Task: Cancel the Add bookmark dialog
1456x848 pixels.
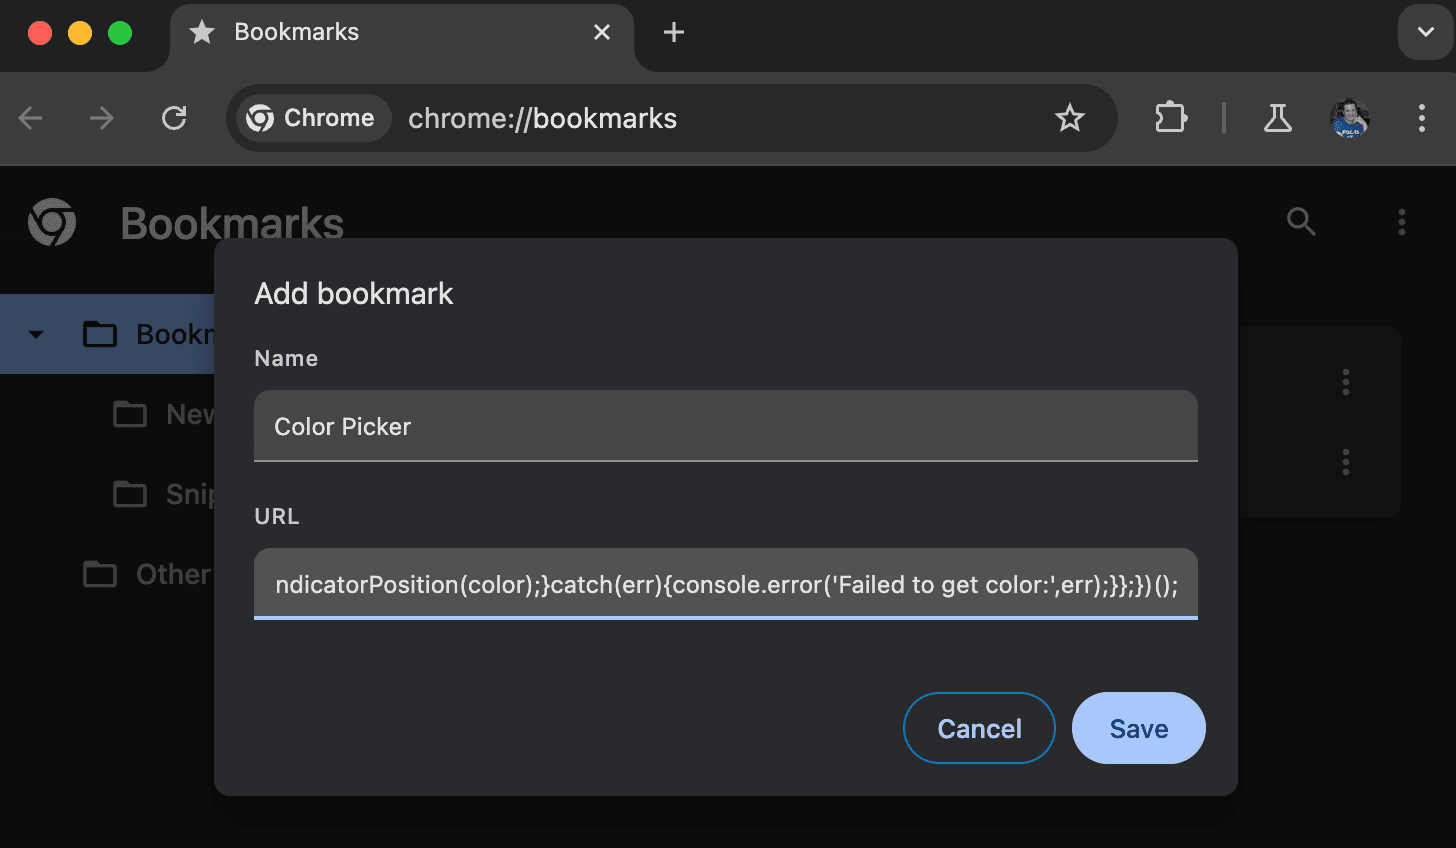Action: pyautogui.click(x=979, y=728)
